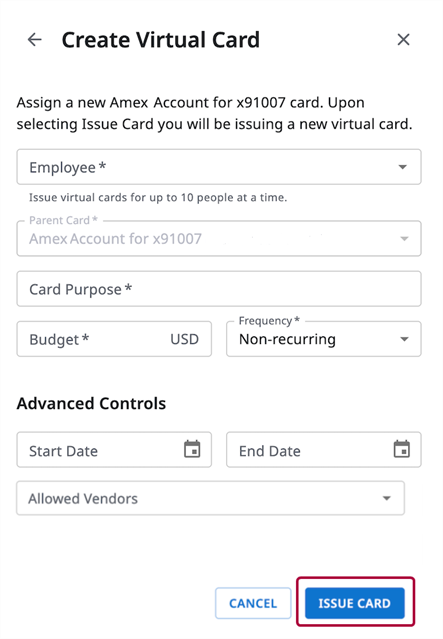Expand the Non-recurring Frequency dropdown
Viewport: 443px width, 639px height.
pos(324,339)
